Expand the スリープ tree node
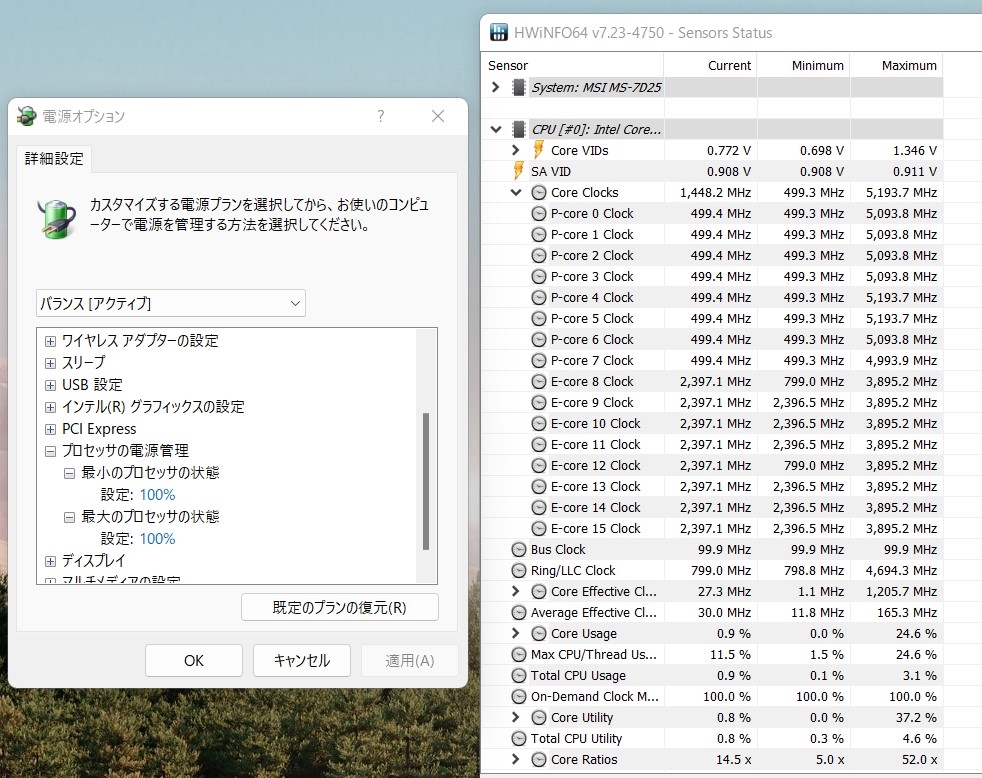Screen dimensions: 982x778 [x=51, y=363]
